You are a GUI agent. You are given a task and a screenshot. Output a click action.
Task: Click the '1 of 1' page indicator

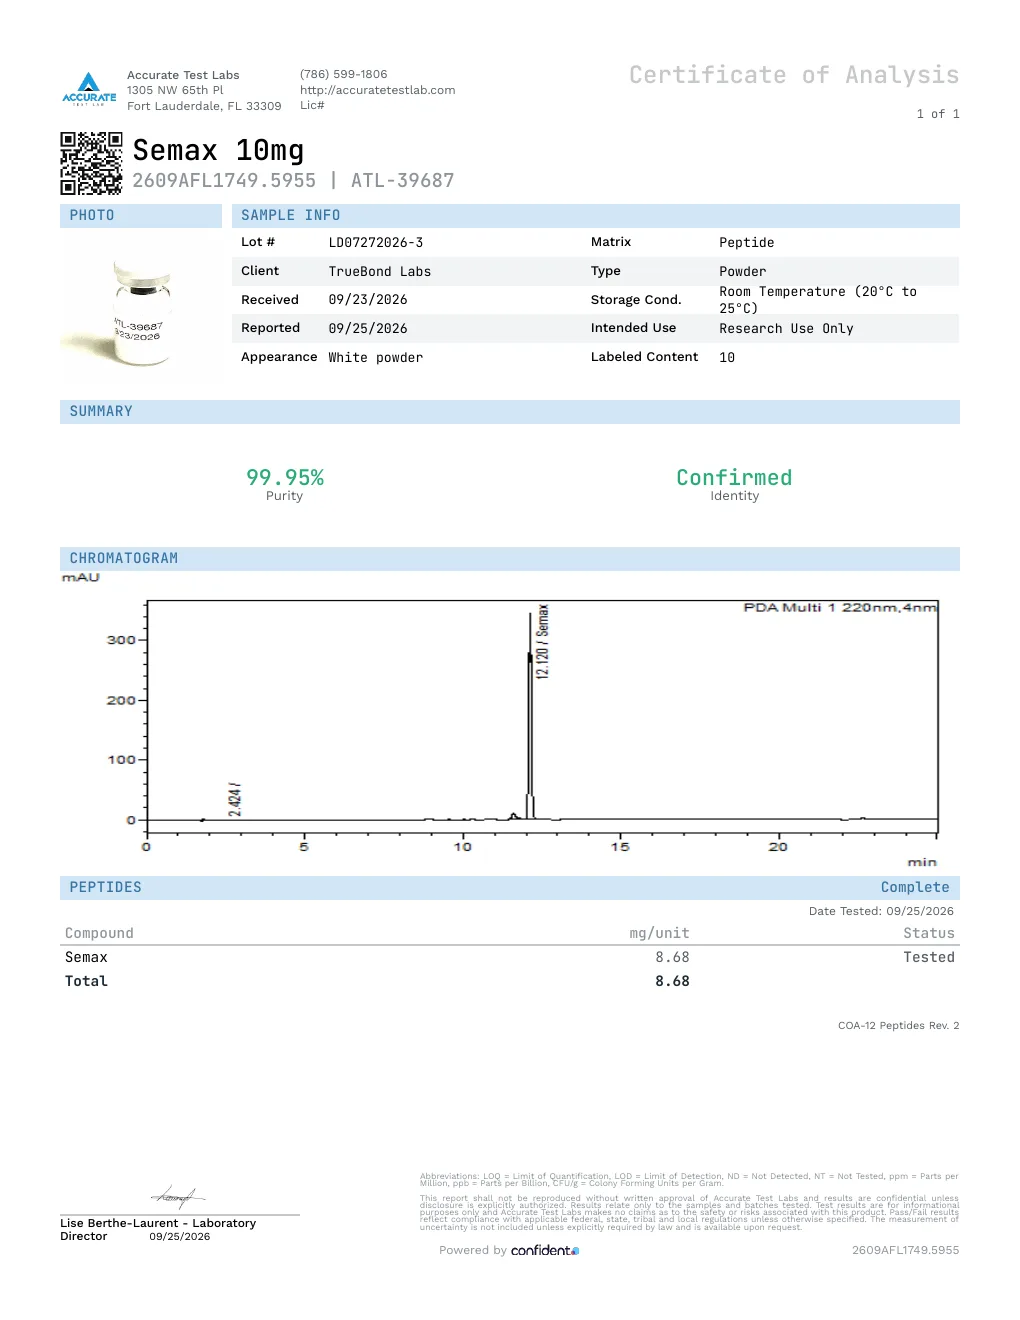(x=938, y=114)
